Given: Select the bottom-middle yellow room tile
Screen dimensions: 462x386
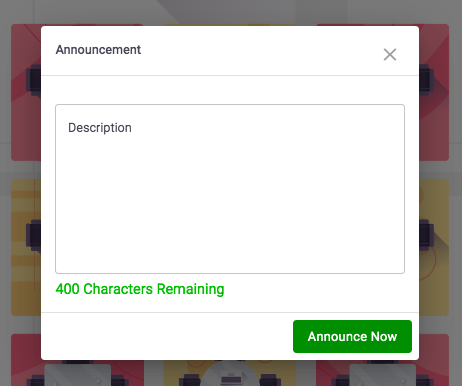Looking at the screenshot, I should click(x=230, y=373).
